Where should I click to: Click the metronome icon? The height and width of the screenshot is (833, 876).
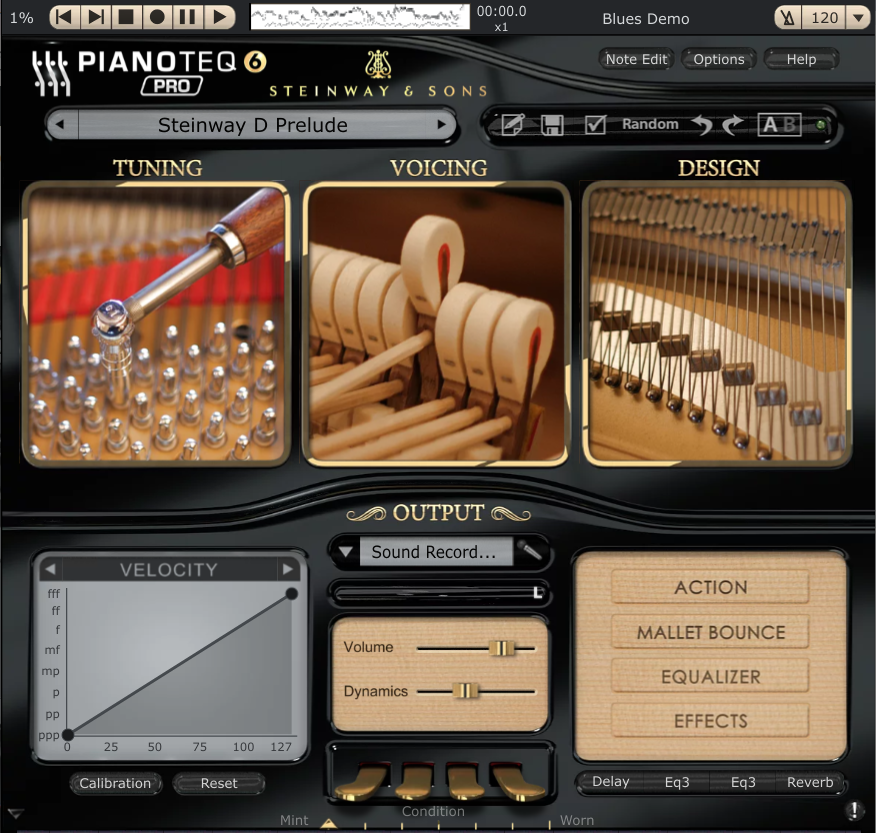pyautogui.click(x=791, y=18)
